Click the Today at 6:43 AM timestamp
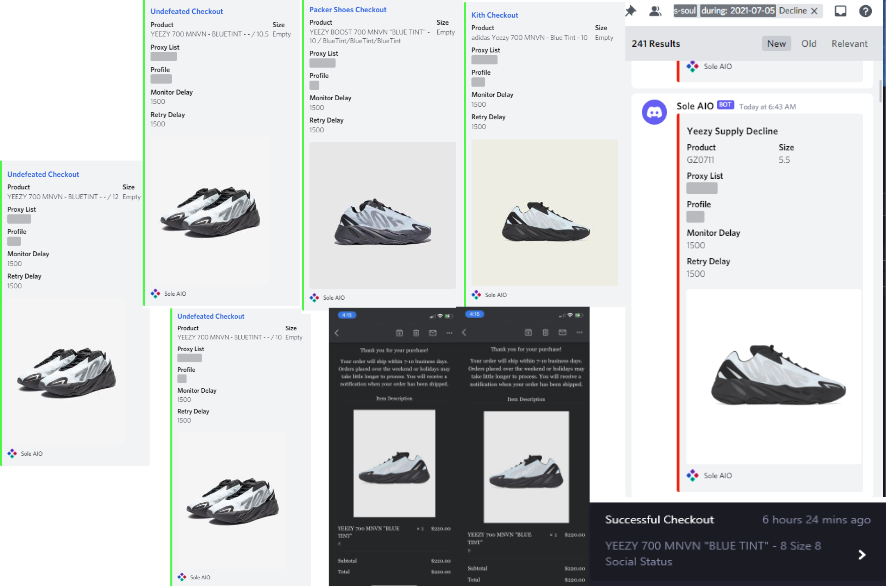The width and height of the screenshot is (886, 586). click(x=767, y=107)
